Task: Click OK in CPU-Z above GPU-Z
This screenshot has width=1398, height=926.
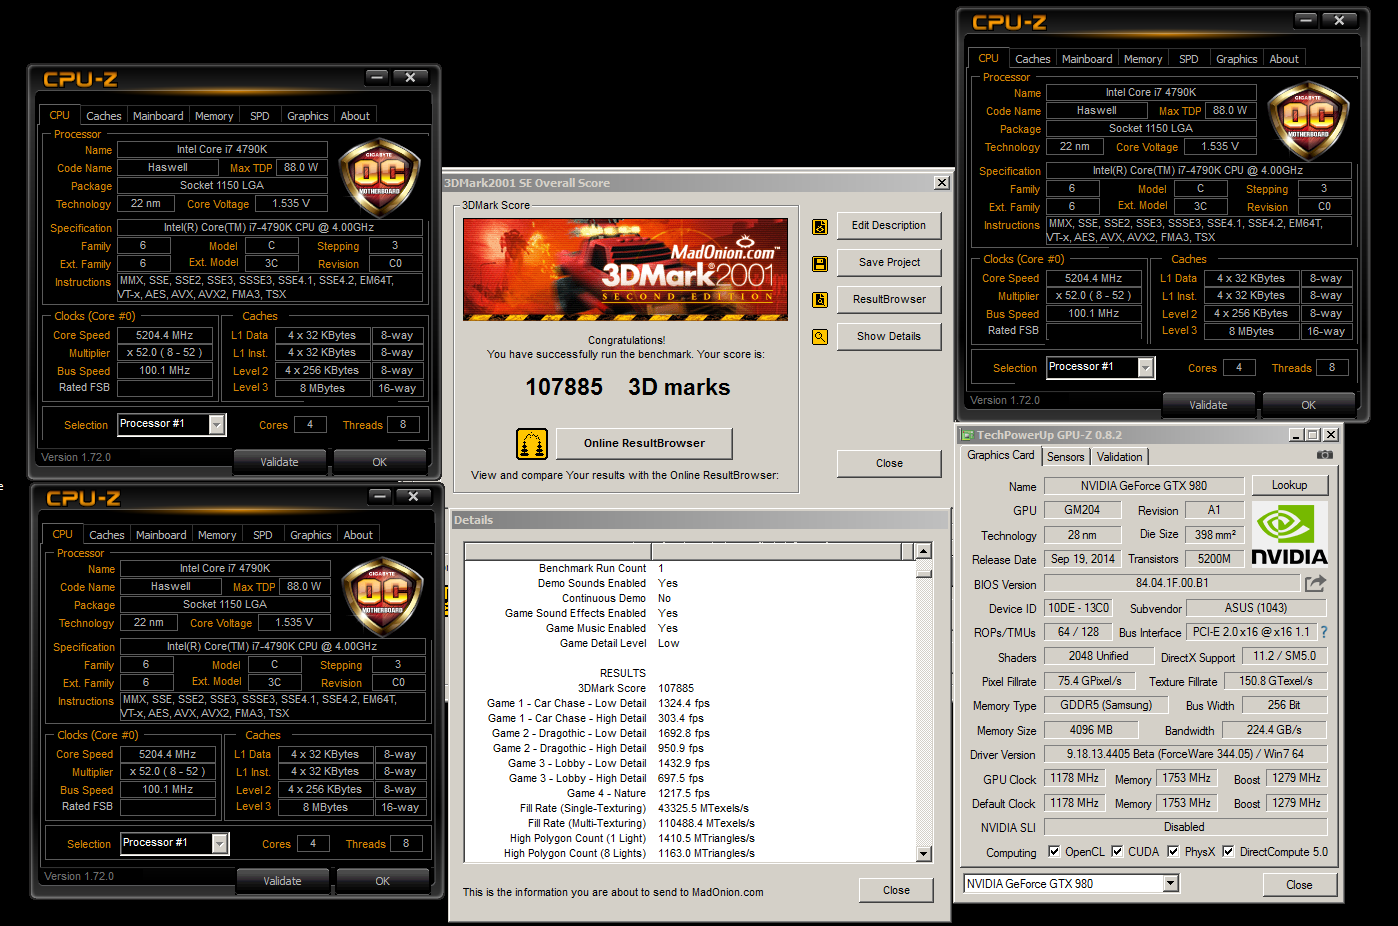Action: tap(1309, 405)
